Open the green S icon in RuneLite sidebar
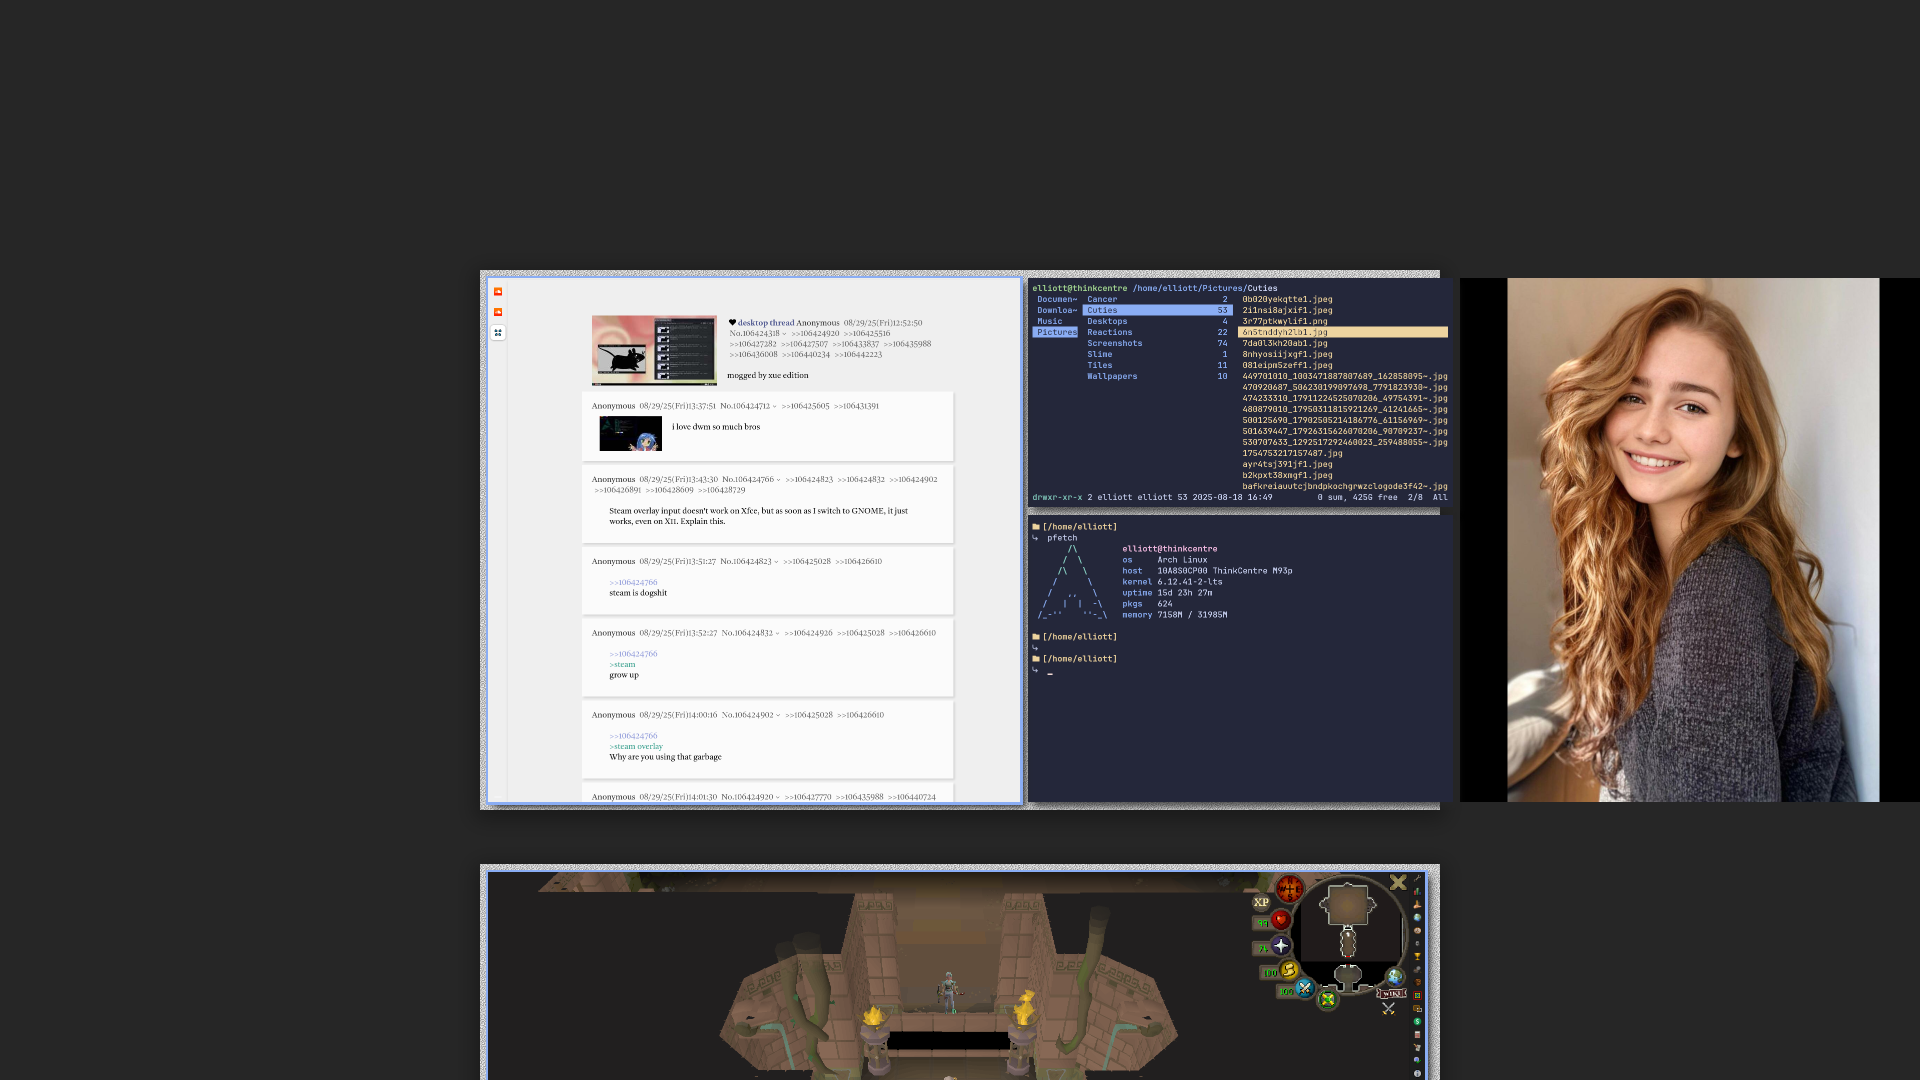The width and height of the screenshot is (1920, 1080). pyautogui.click(x=1417, y=1021)
